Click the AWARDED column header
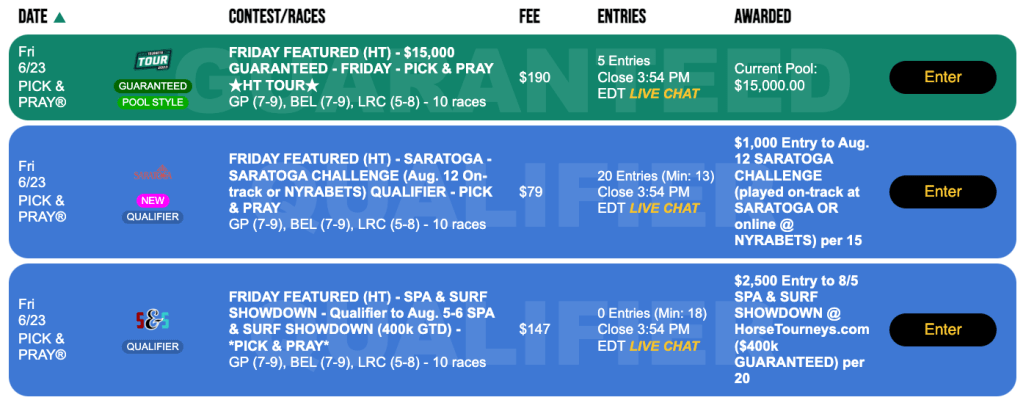1023x400 pixels. point(762,17)
